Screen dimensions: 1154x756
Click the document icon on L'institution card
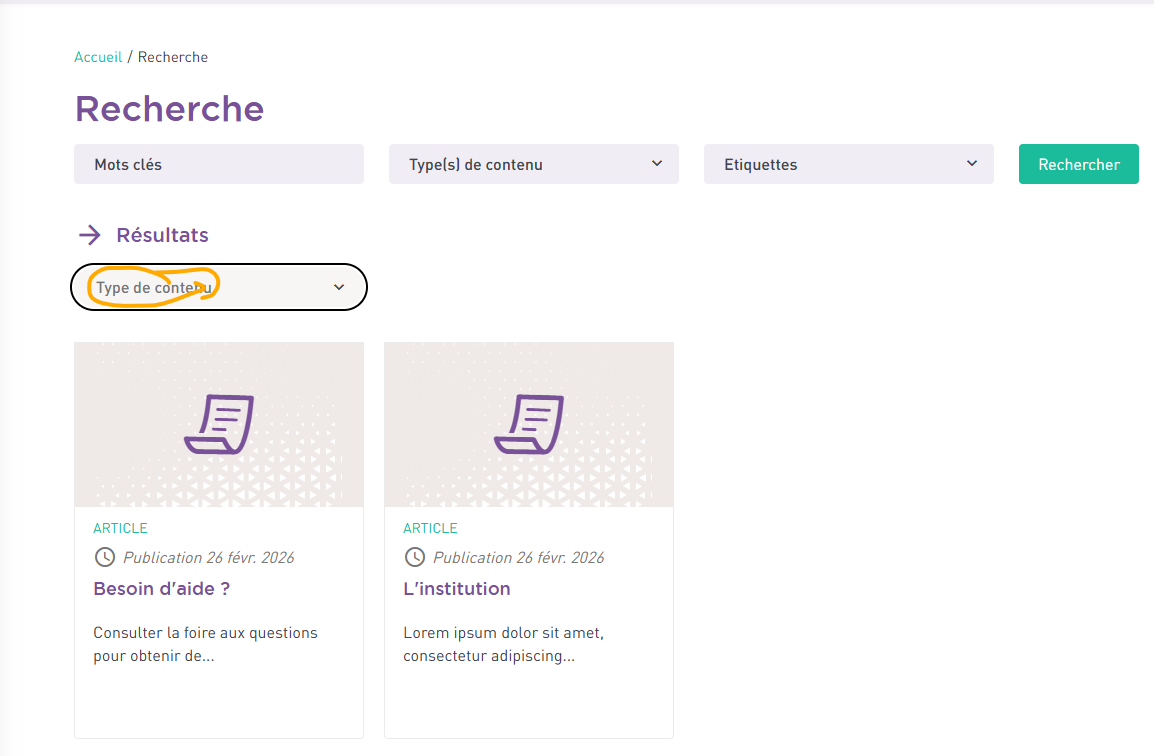[x=529, y=424]
